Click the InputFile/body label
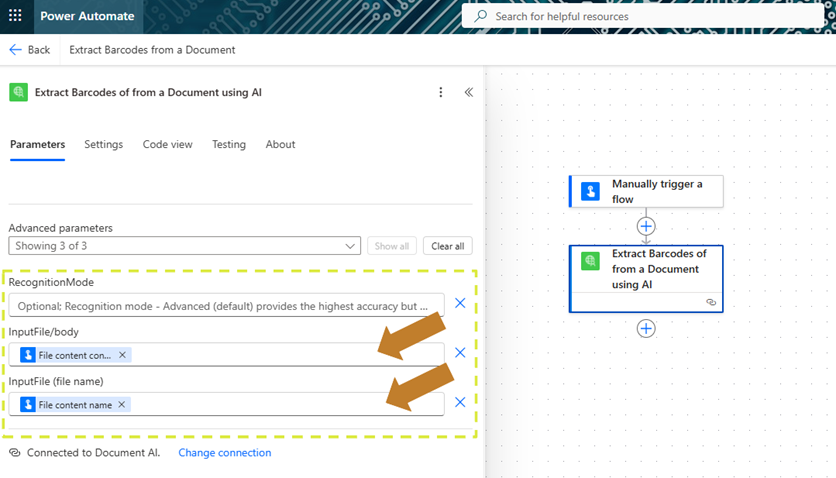 (x=44, y=332)
